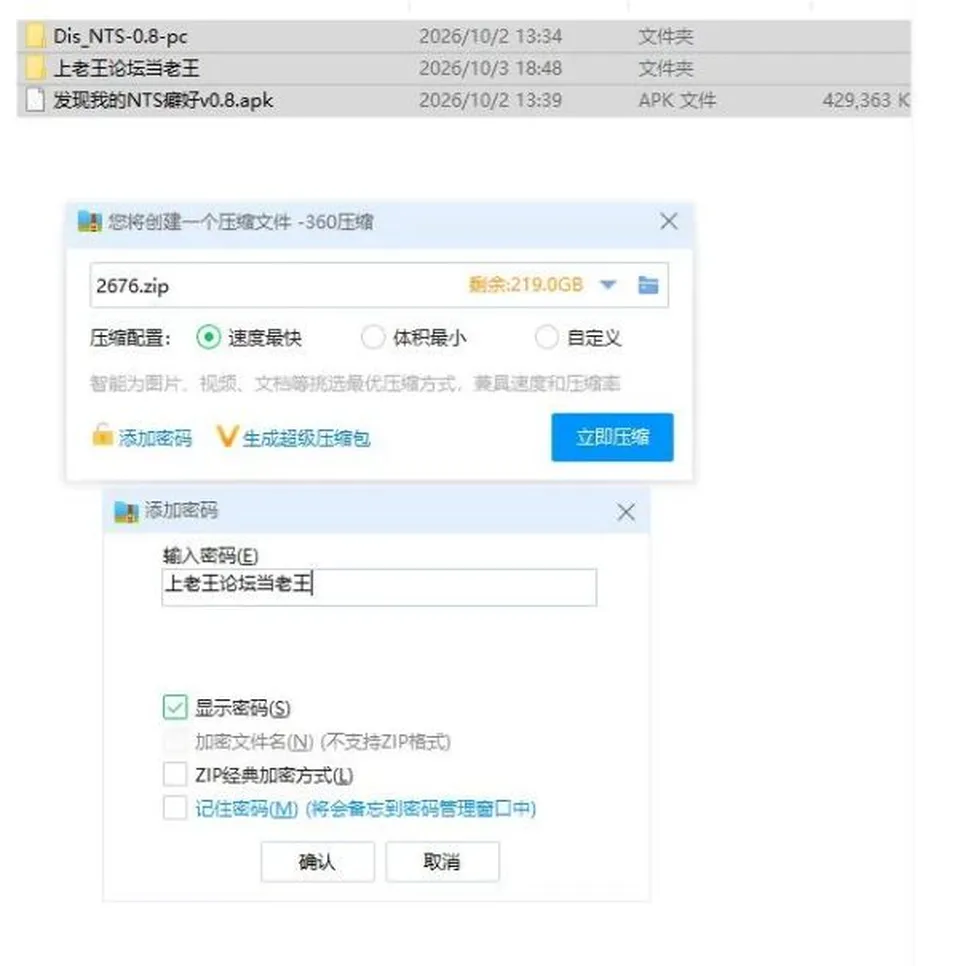Click the lock icon for 添加密码

click(x=102, y=435)
